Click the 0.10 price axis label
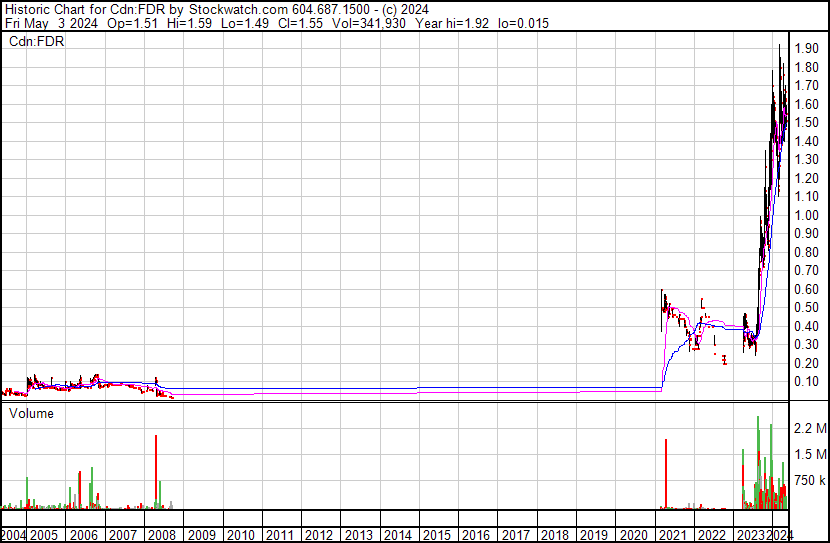 click(807, 382)
